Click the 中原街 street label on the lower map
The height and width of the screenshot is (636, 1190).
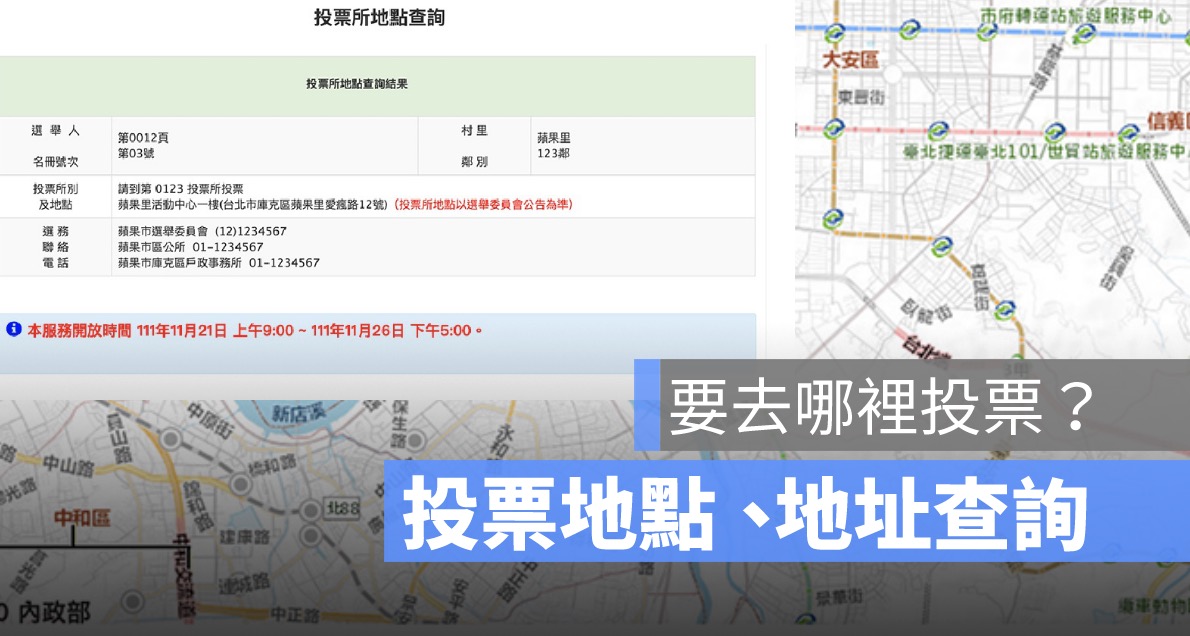point(209,423)
